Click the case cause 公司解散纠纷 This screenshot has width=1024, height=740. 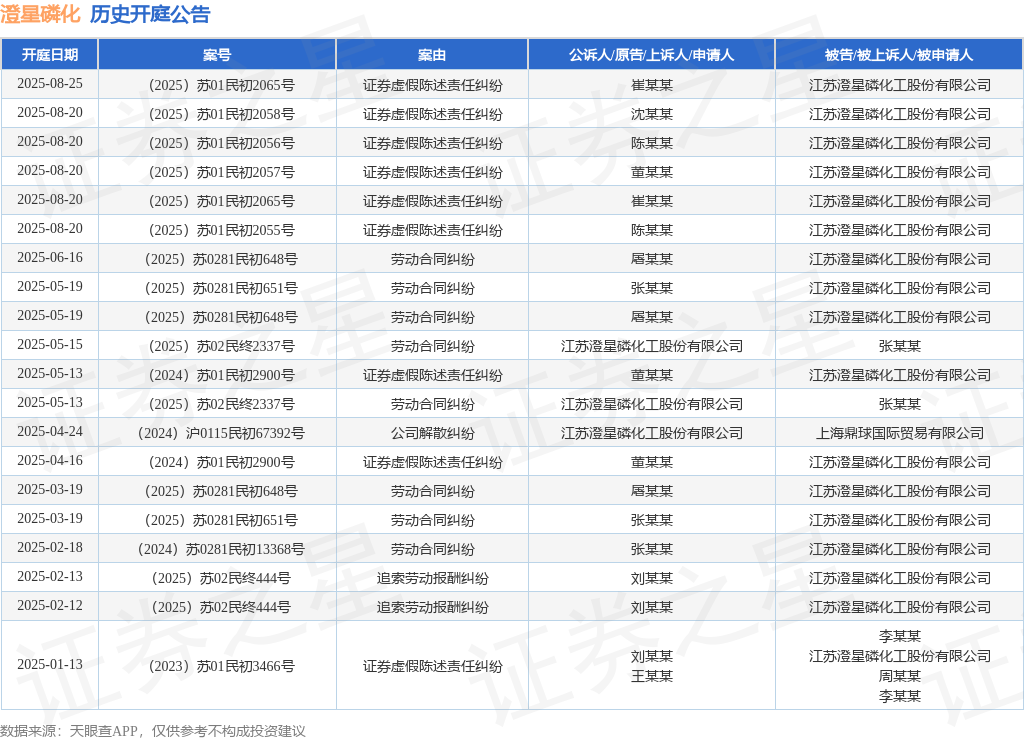[x=432, y=433]
